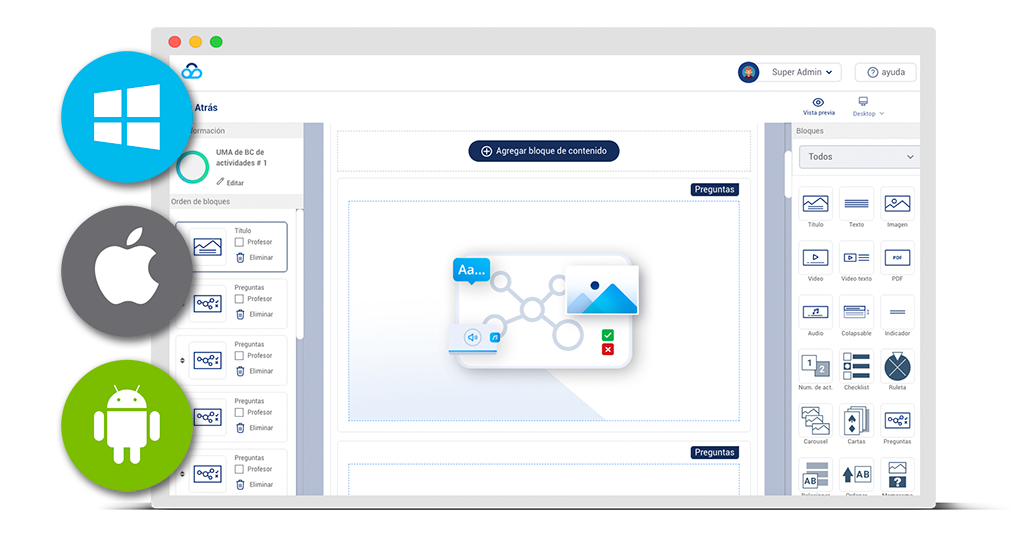This screenshot has width=1024, height=537.
Task: Pick the Audio block icon
Action: [815, 312]
